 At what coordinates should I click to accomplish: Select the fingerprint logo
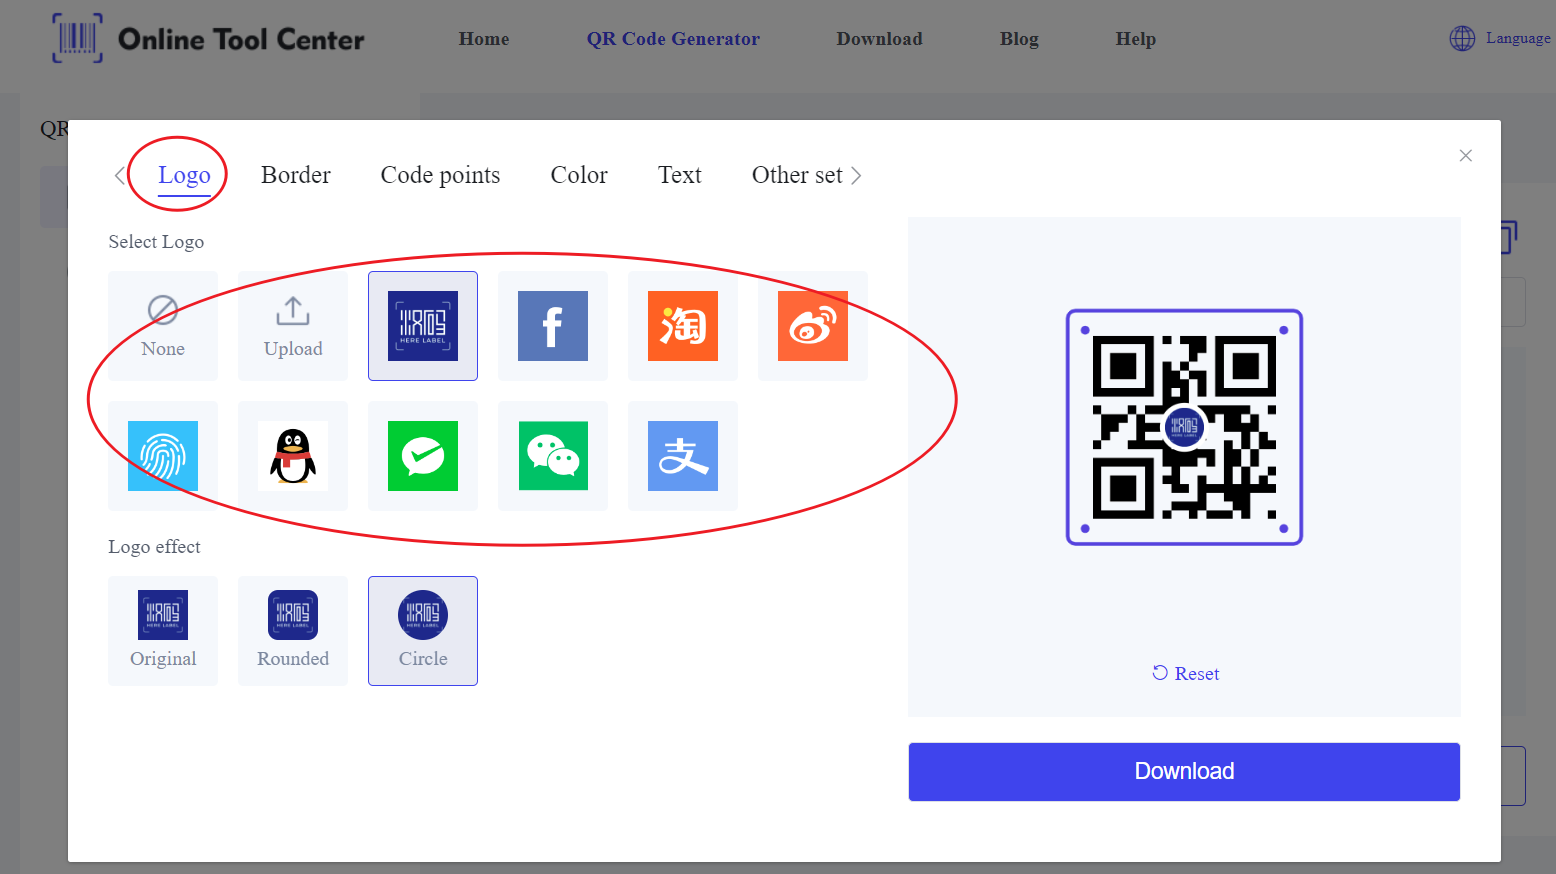[163, 456]
